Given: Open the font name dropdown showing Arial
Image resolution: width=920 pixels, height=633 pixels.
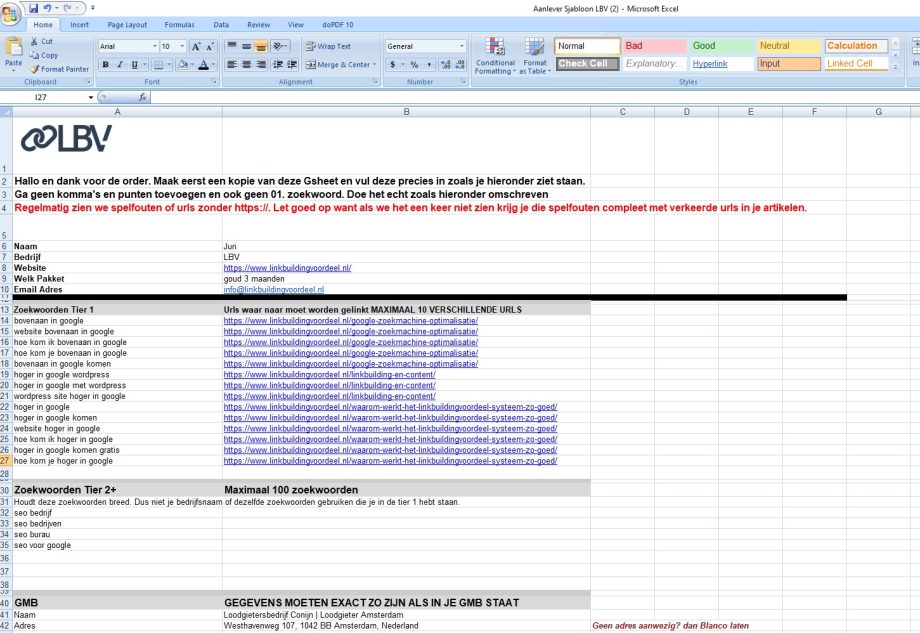Looking at the screenshot, I should [155, 46].
